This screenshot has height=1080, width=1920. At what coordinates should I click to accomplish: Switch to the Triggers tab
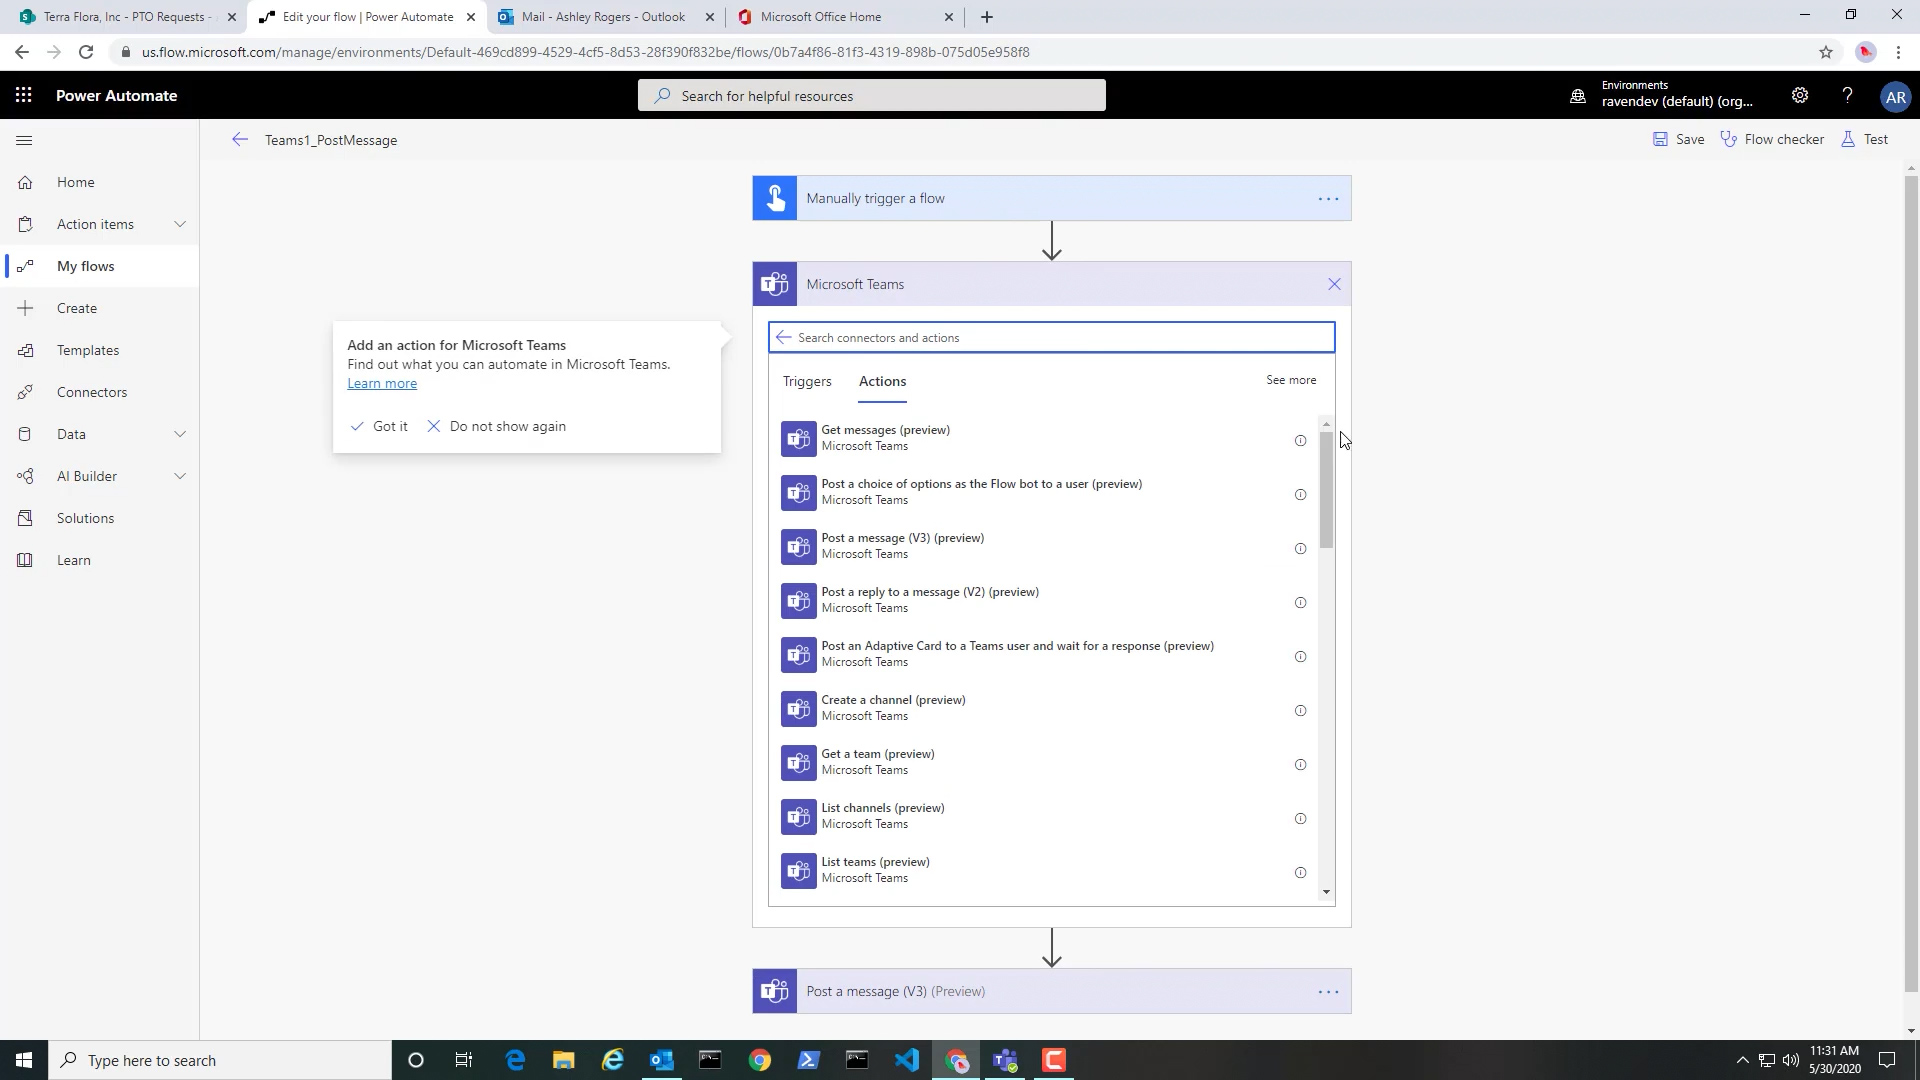pos(807,381)
